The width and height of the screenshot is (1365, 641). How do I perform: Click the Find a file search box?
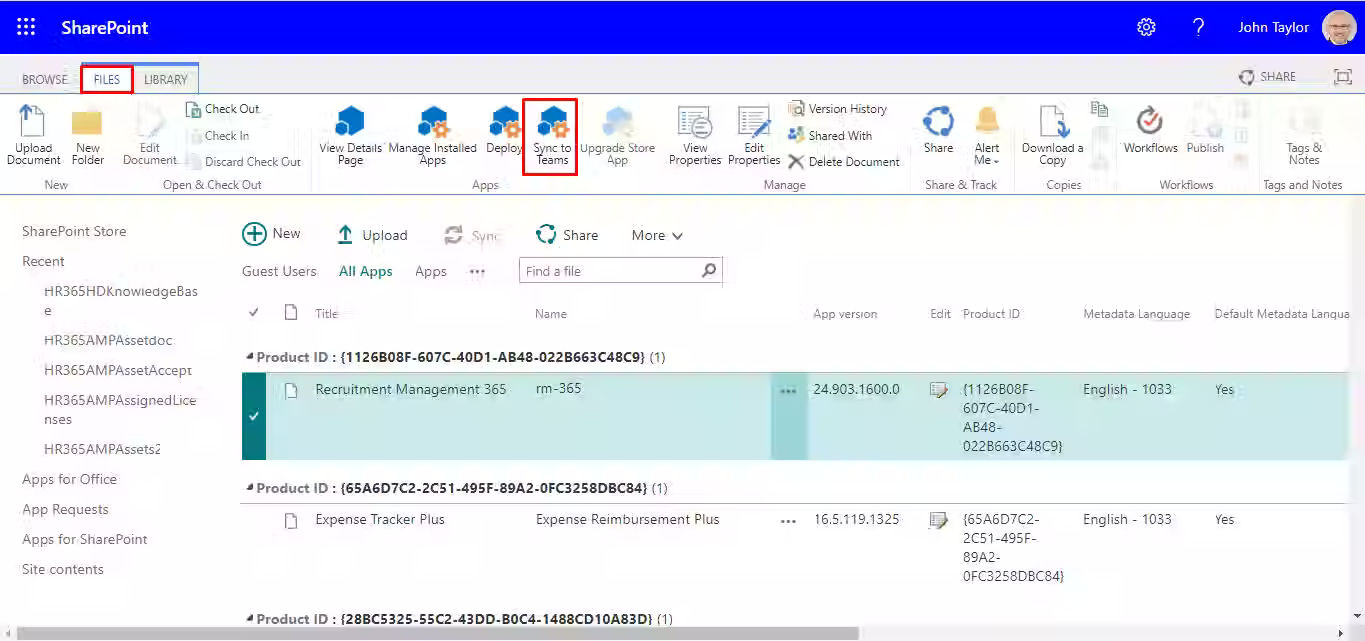(608, 271)
